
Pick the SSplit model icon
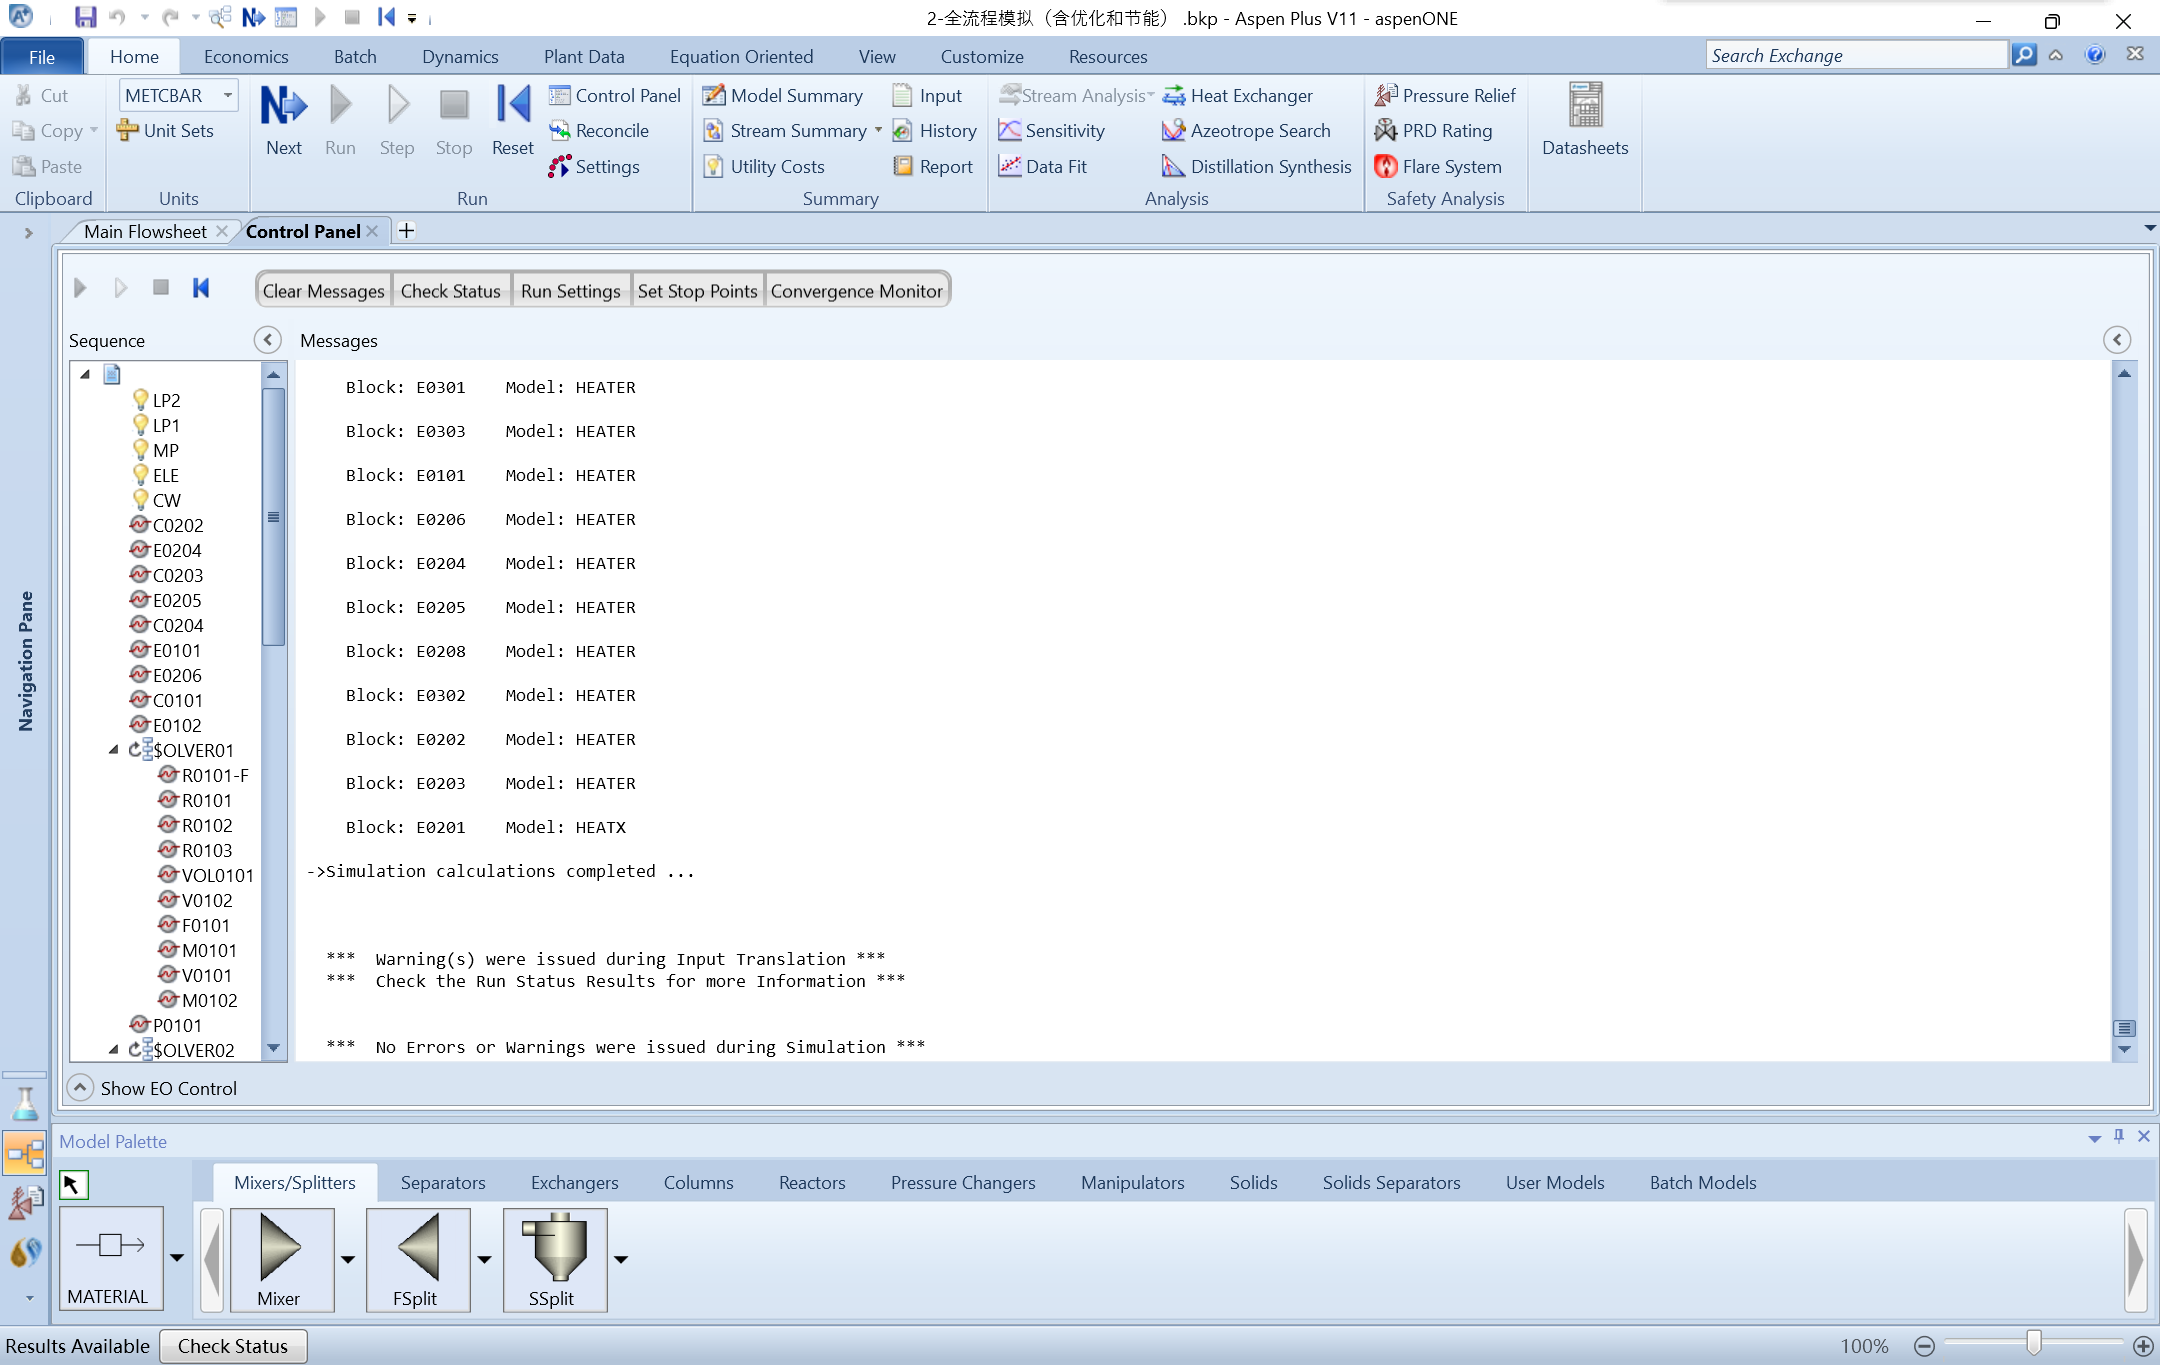(x=553, y=1256)
